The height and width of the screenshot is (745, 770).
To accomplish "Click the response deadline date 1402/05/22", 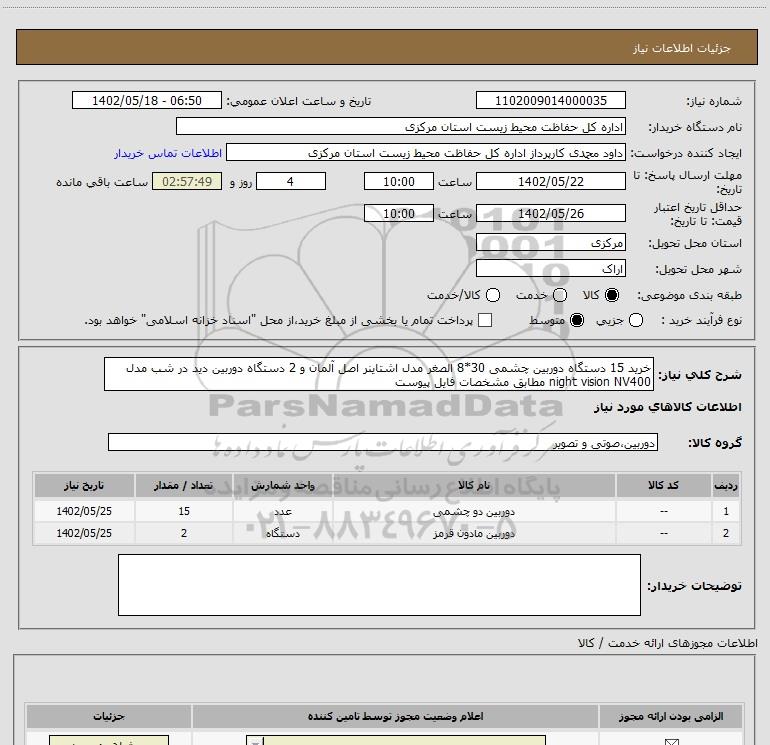I will 550,181.
